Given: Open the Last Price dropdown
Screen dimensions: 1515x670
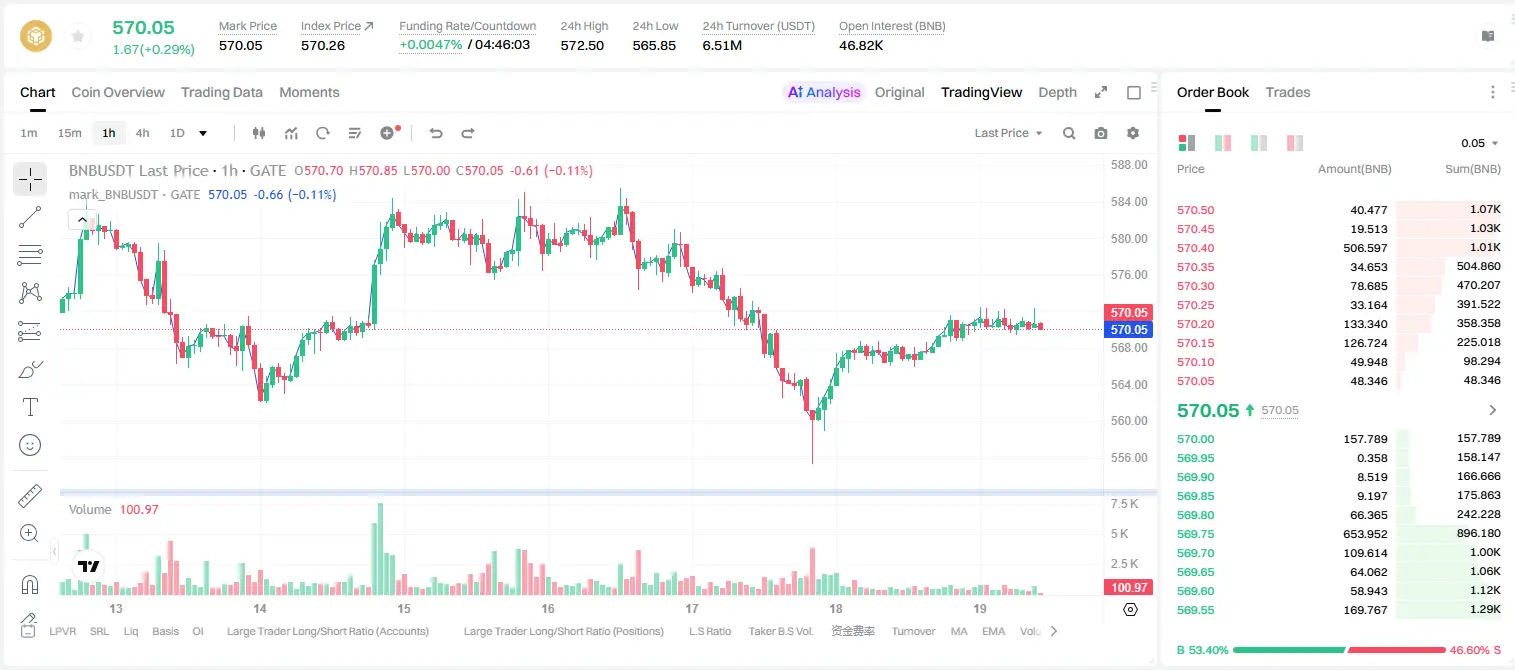Looking at the screenshot, I should (x=1008, y=133).
